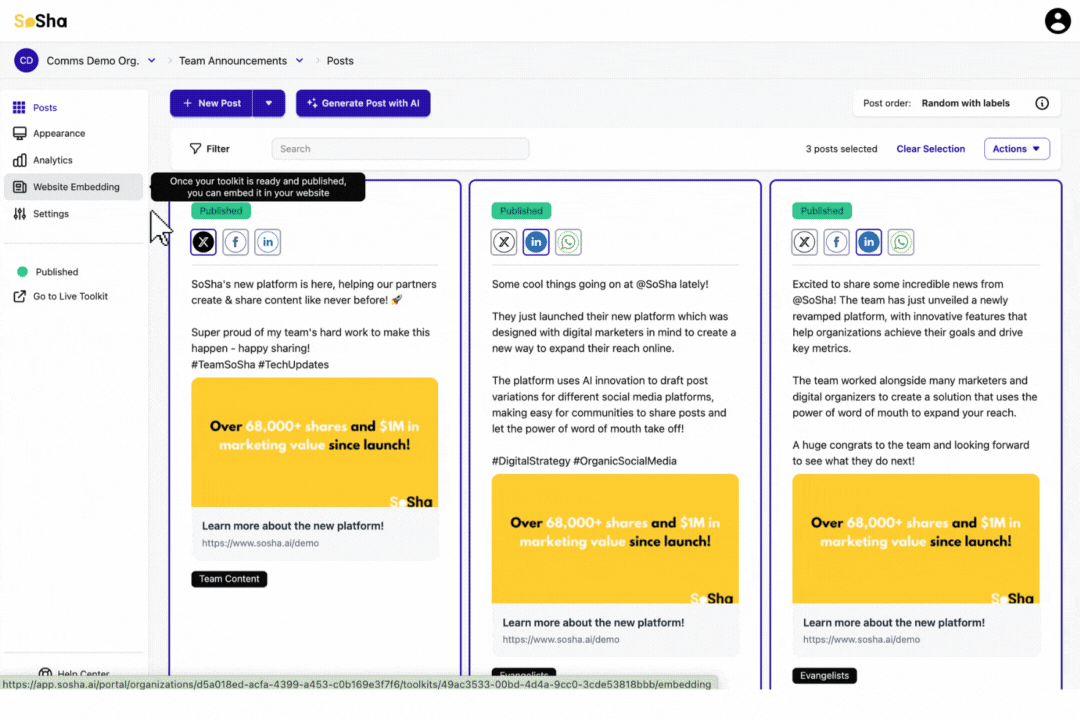
Task: Open Website Embedding in the sidebar
Action: point(73,187)
